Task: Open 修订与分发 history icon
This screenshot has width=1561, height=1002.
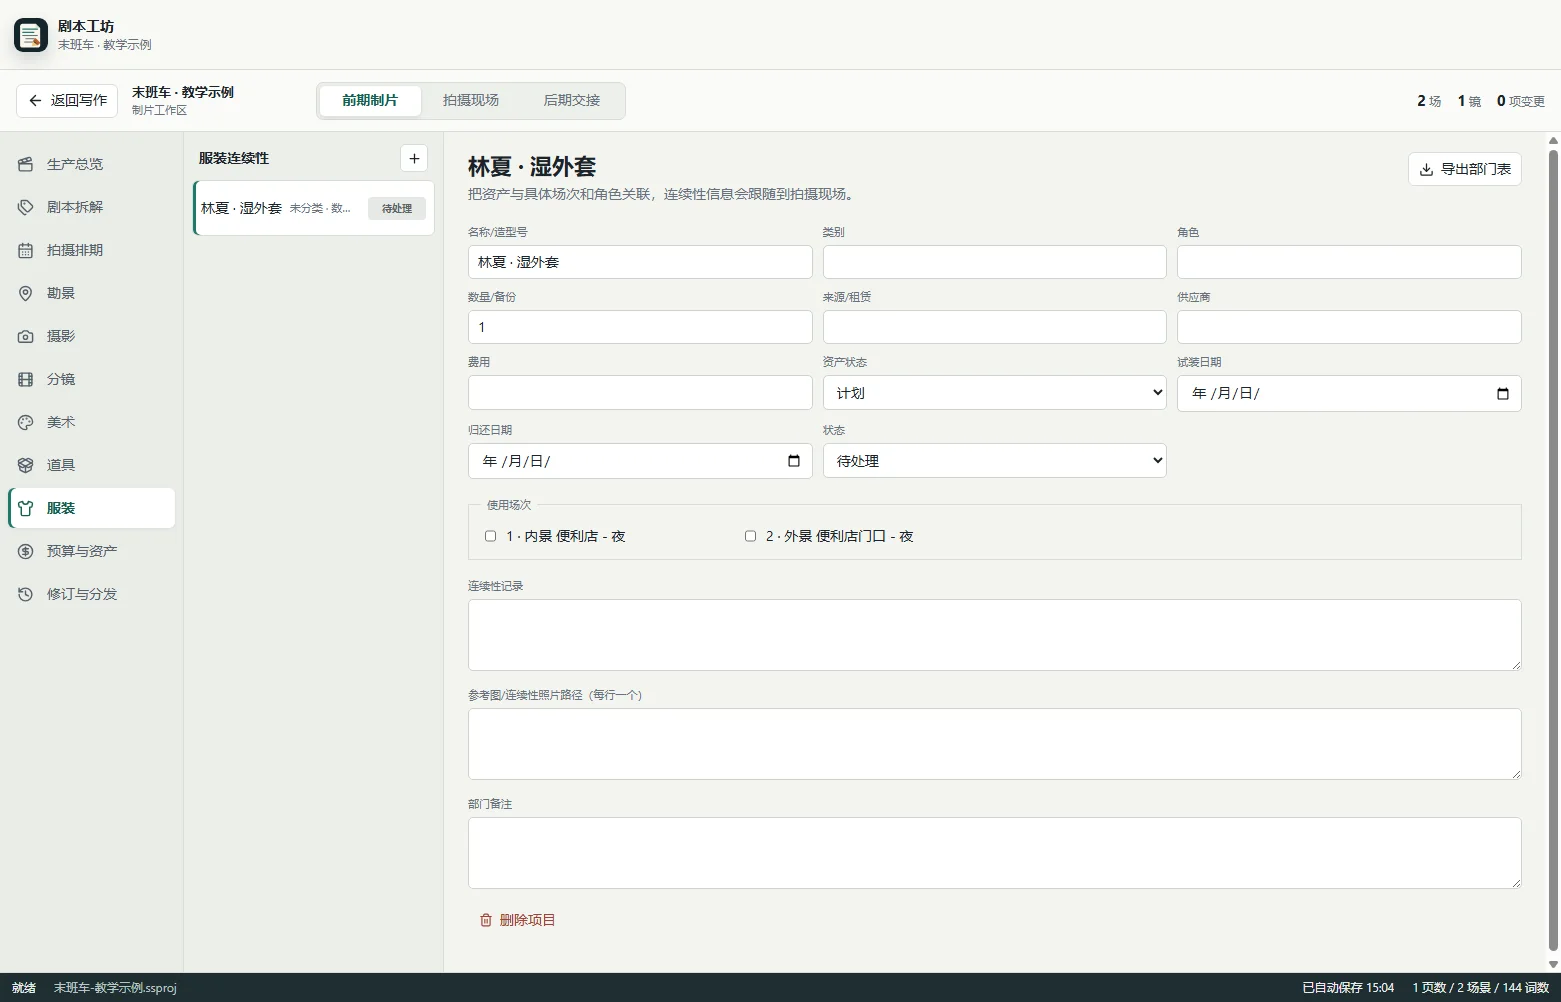Action: point(26,594)
